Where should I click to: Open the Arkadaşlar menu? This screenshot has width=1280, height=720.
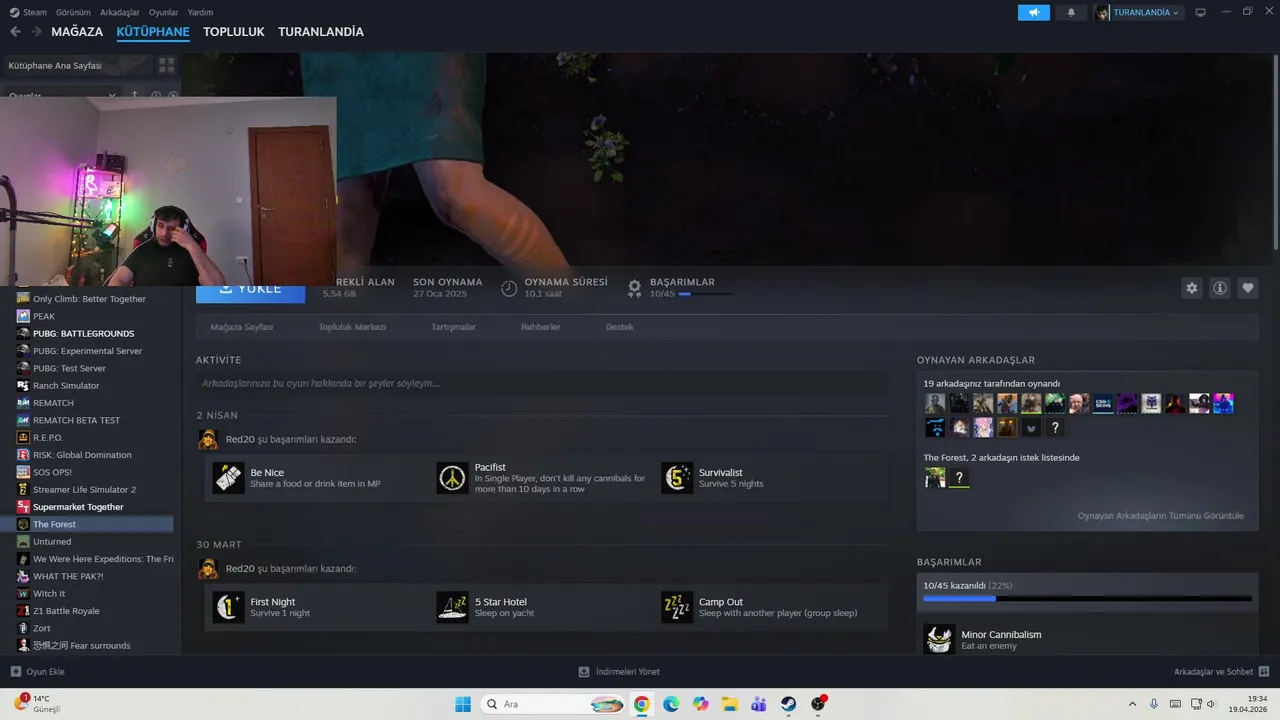pos(120,12)
